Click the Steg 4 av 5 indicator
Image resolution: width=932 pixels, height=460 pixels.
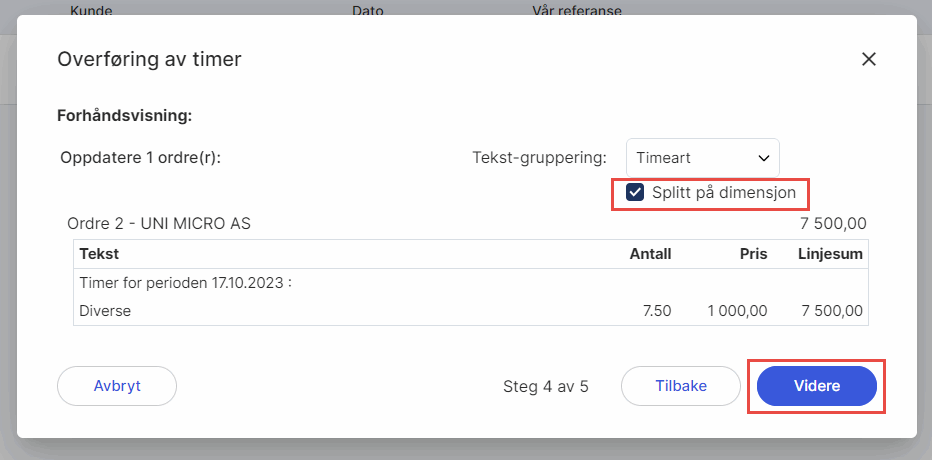[x=546, y=386]
